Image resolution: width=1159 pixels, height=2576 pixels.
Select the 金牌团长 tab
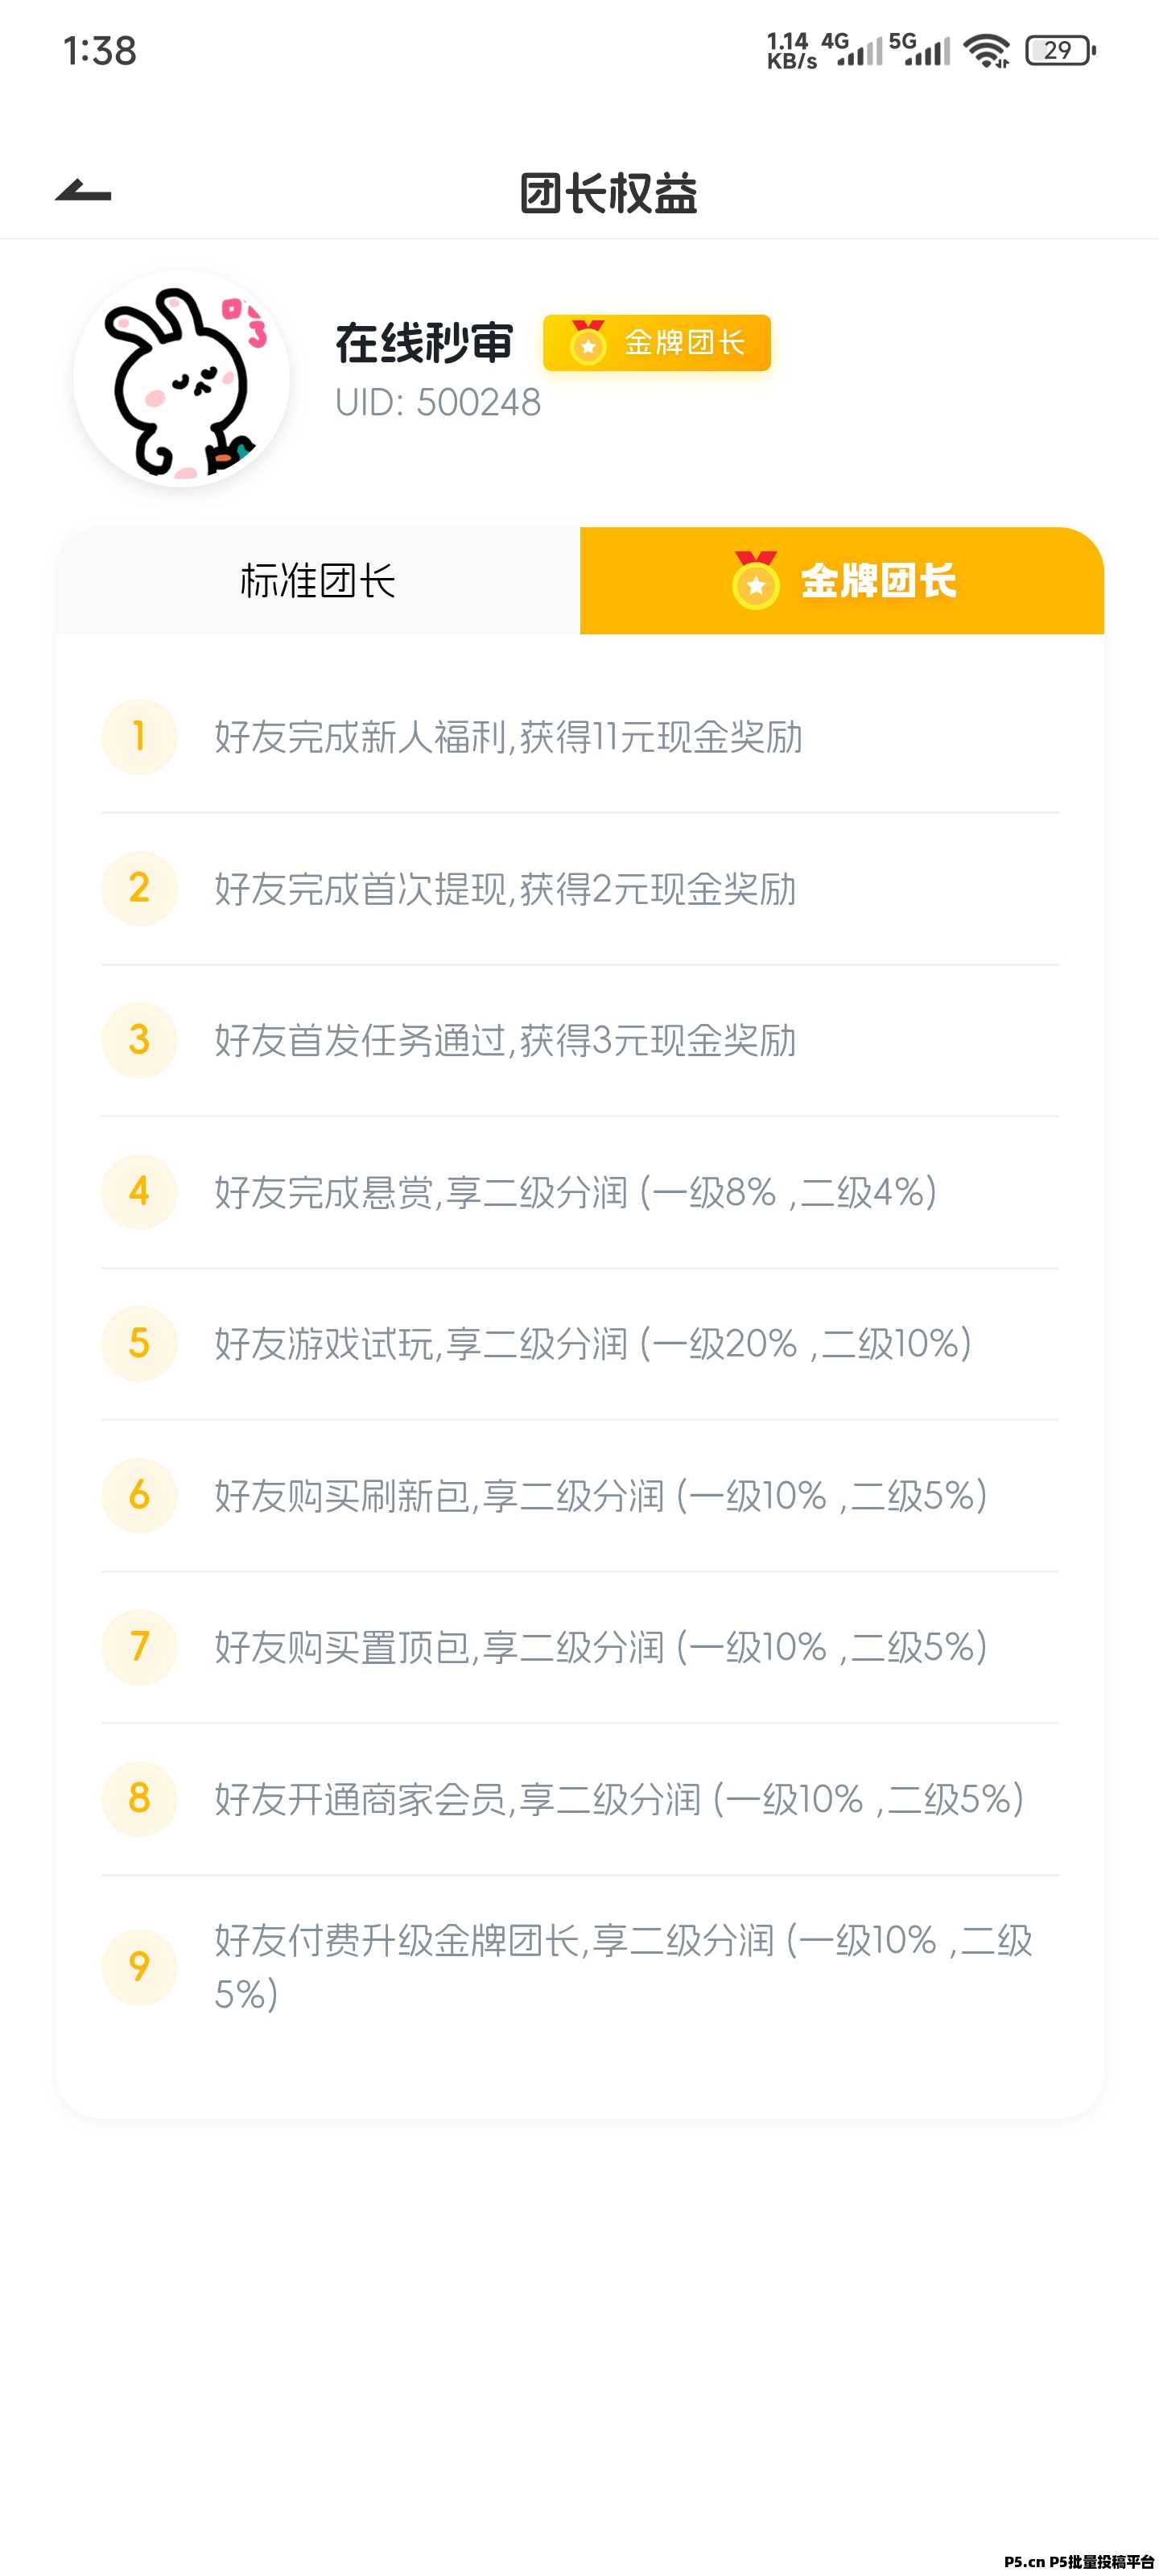842,581
